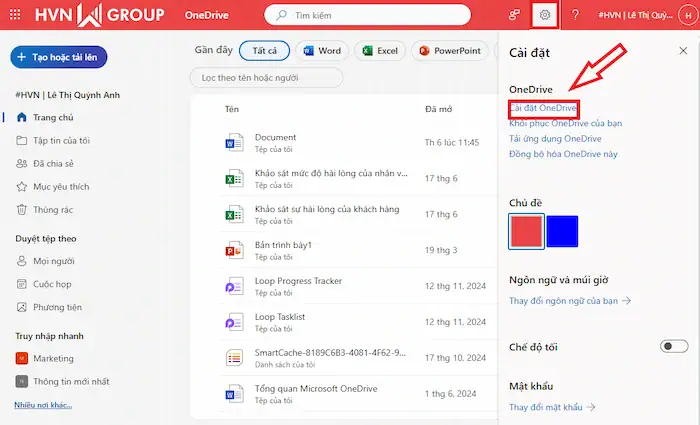
Task: Click Thay đổi mật khẩu link
Action: (552, 407)
